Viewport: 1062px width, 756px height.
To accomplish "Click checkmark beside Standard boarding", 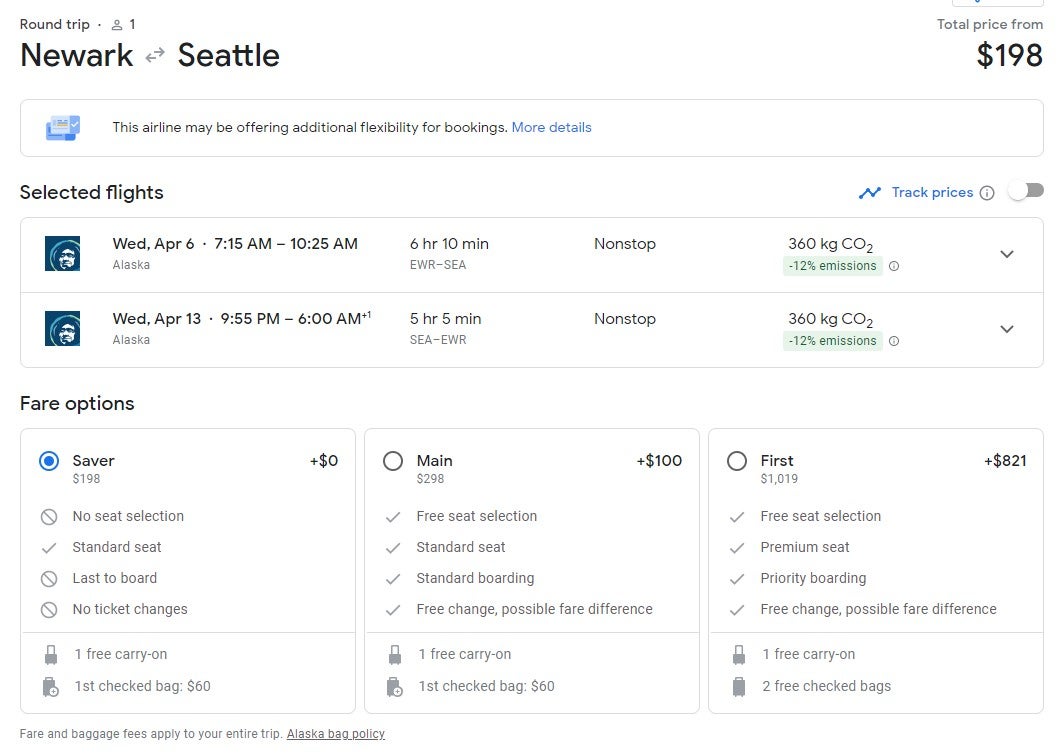I will (393, 579).
